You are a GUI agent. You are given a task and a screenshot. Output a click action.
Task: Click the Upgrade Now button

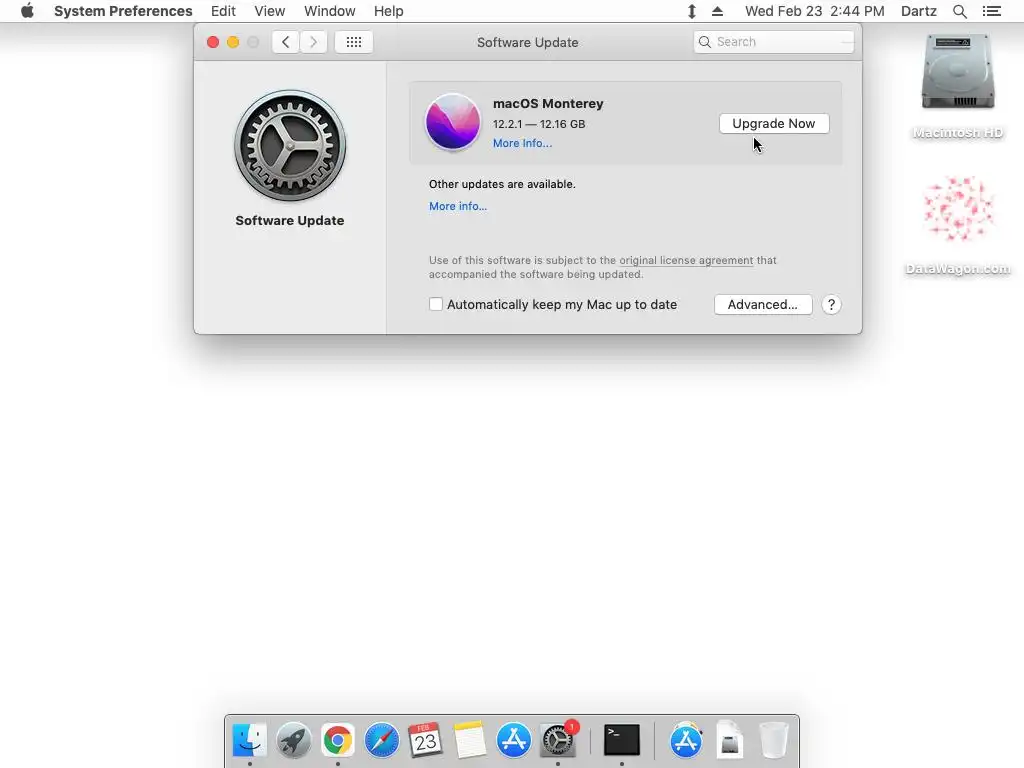[774, 123]
